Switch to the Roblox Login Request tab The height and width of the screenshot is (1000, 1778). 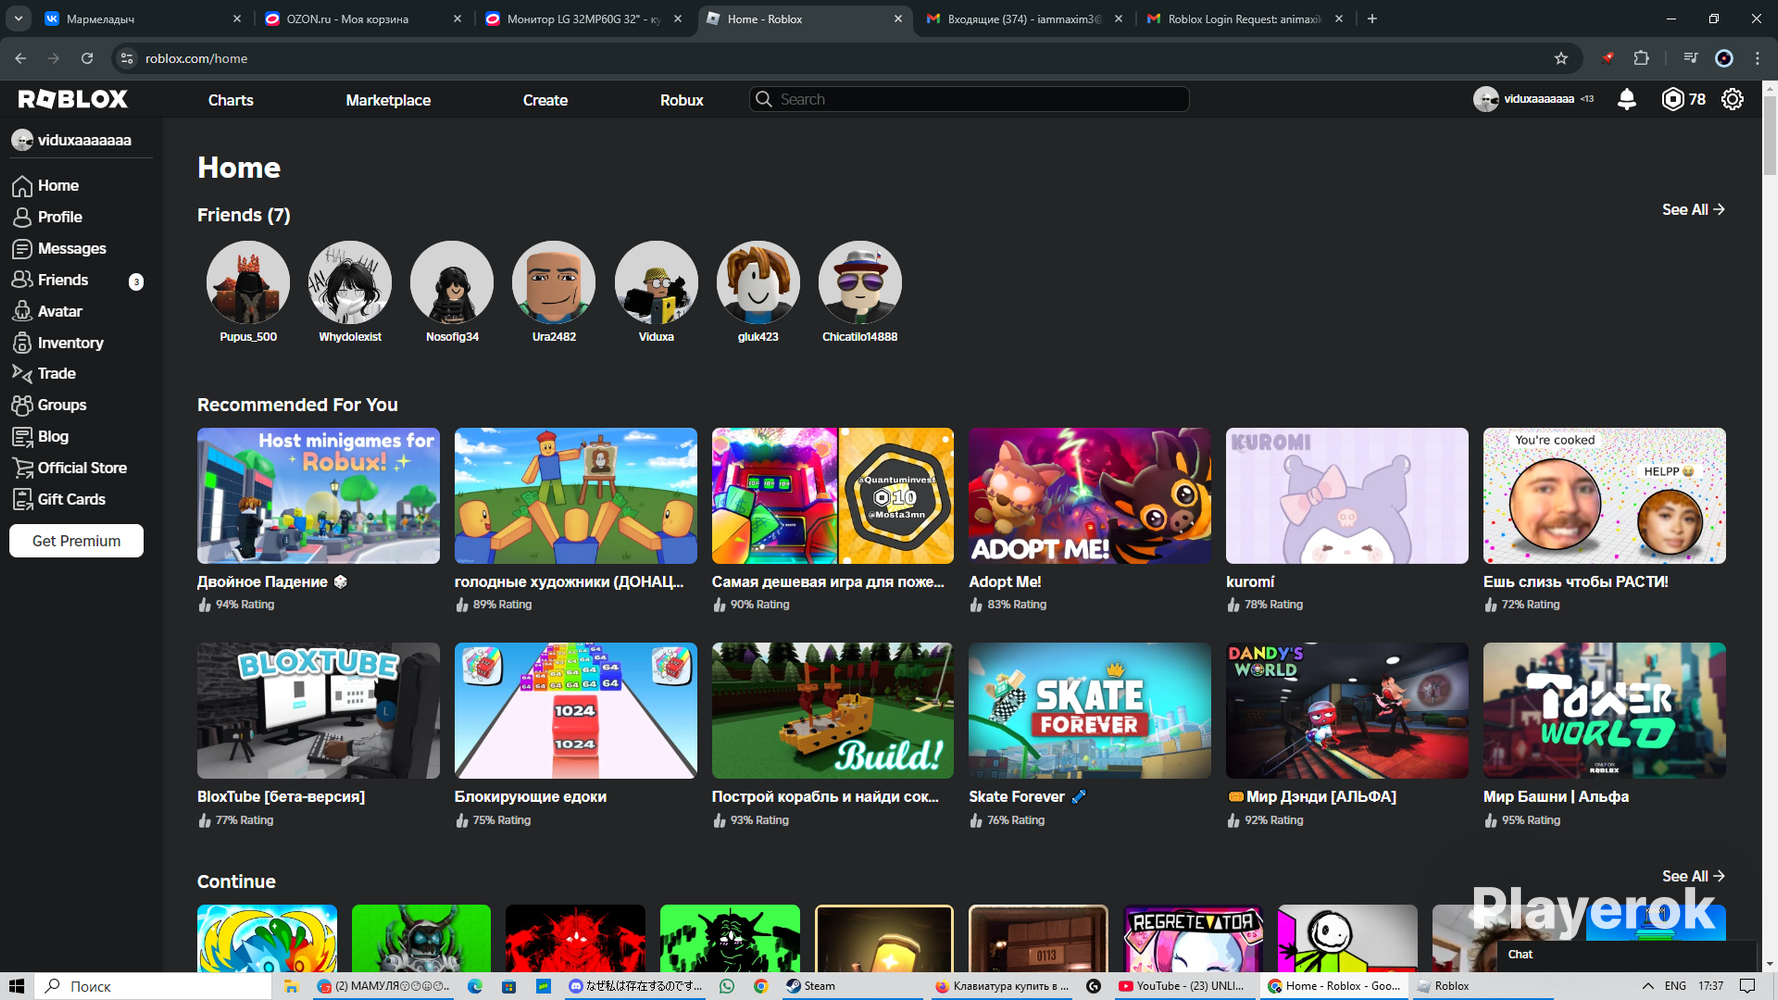tap(1244, 19)
